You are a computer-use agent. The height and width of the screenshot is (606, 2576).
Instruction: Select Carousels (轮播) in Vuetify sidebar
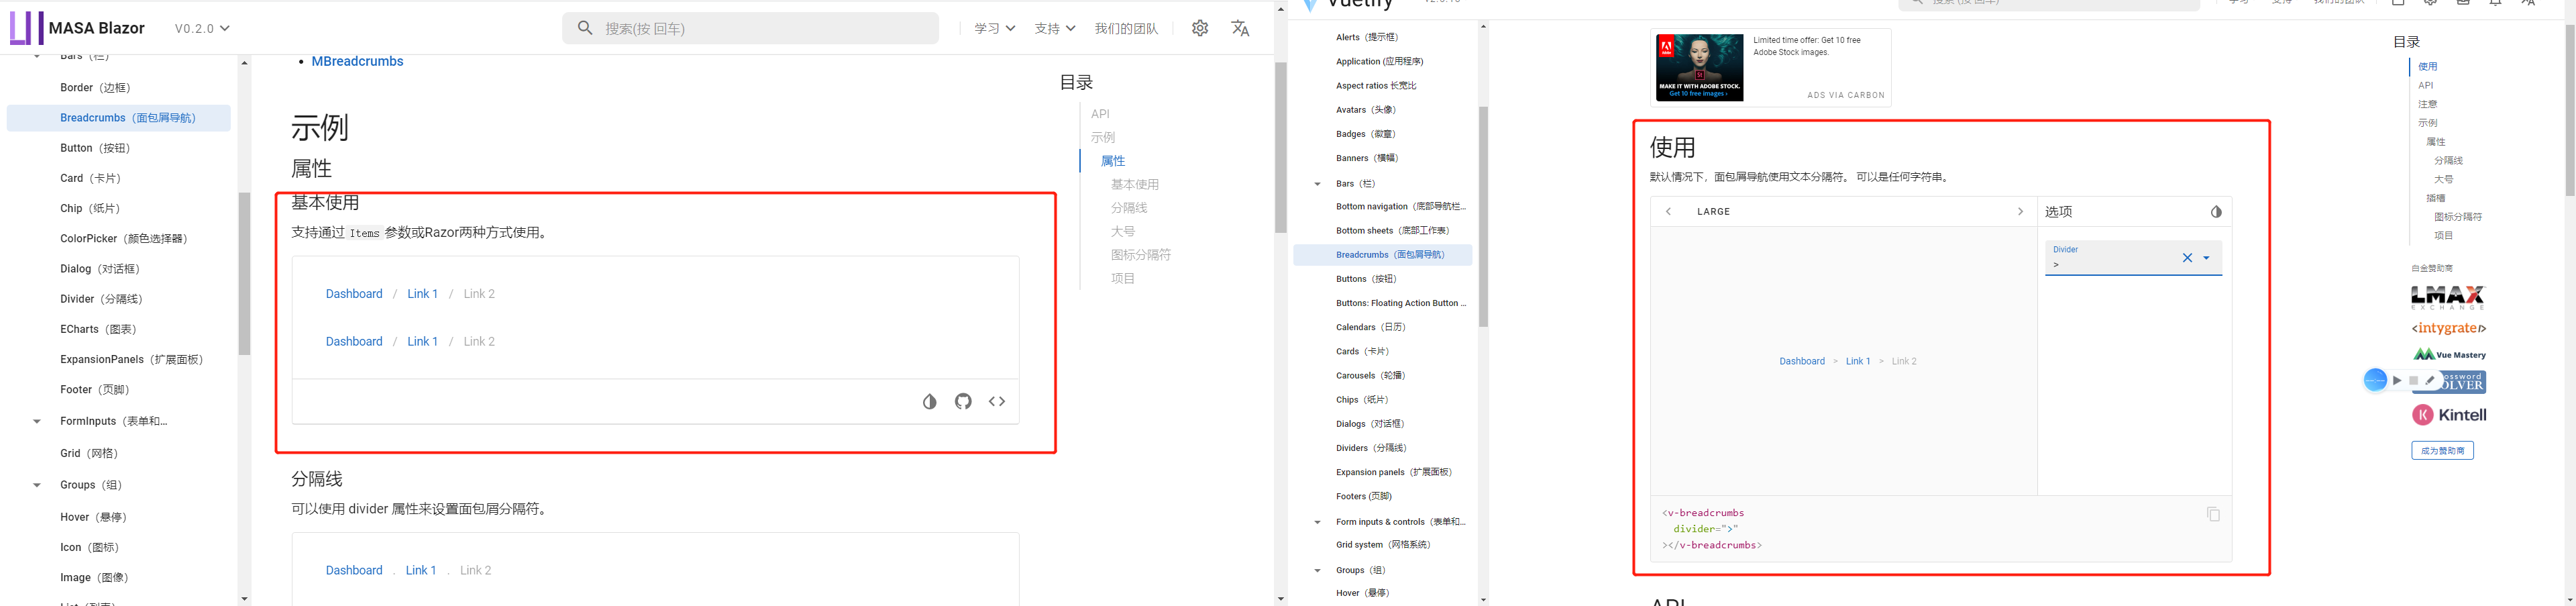point(1370,376)
